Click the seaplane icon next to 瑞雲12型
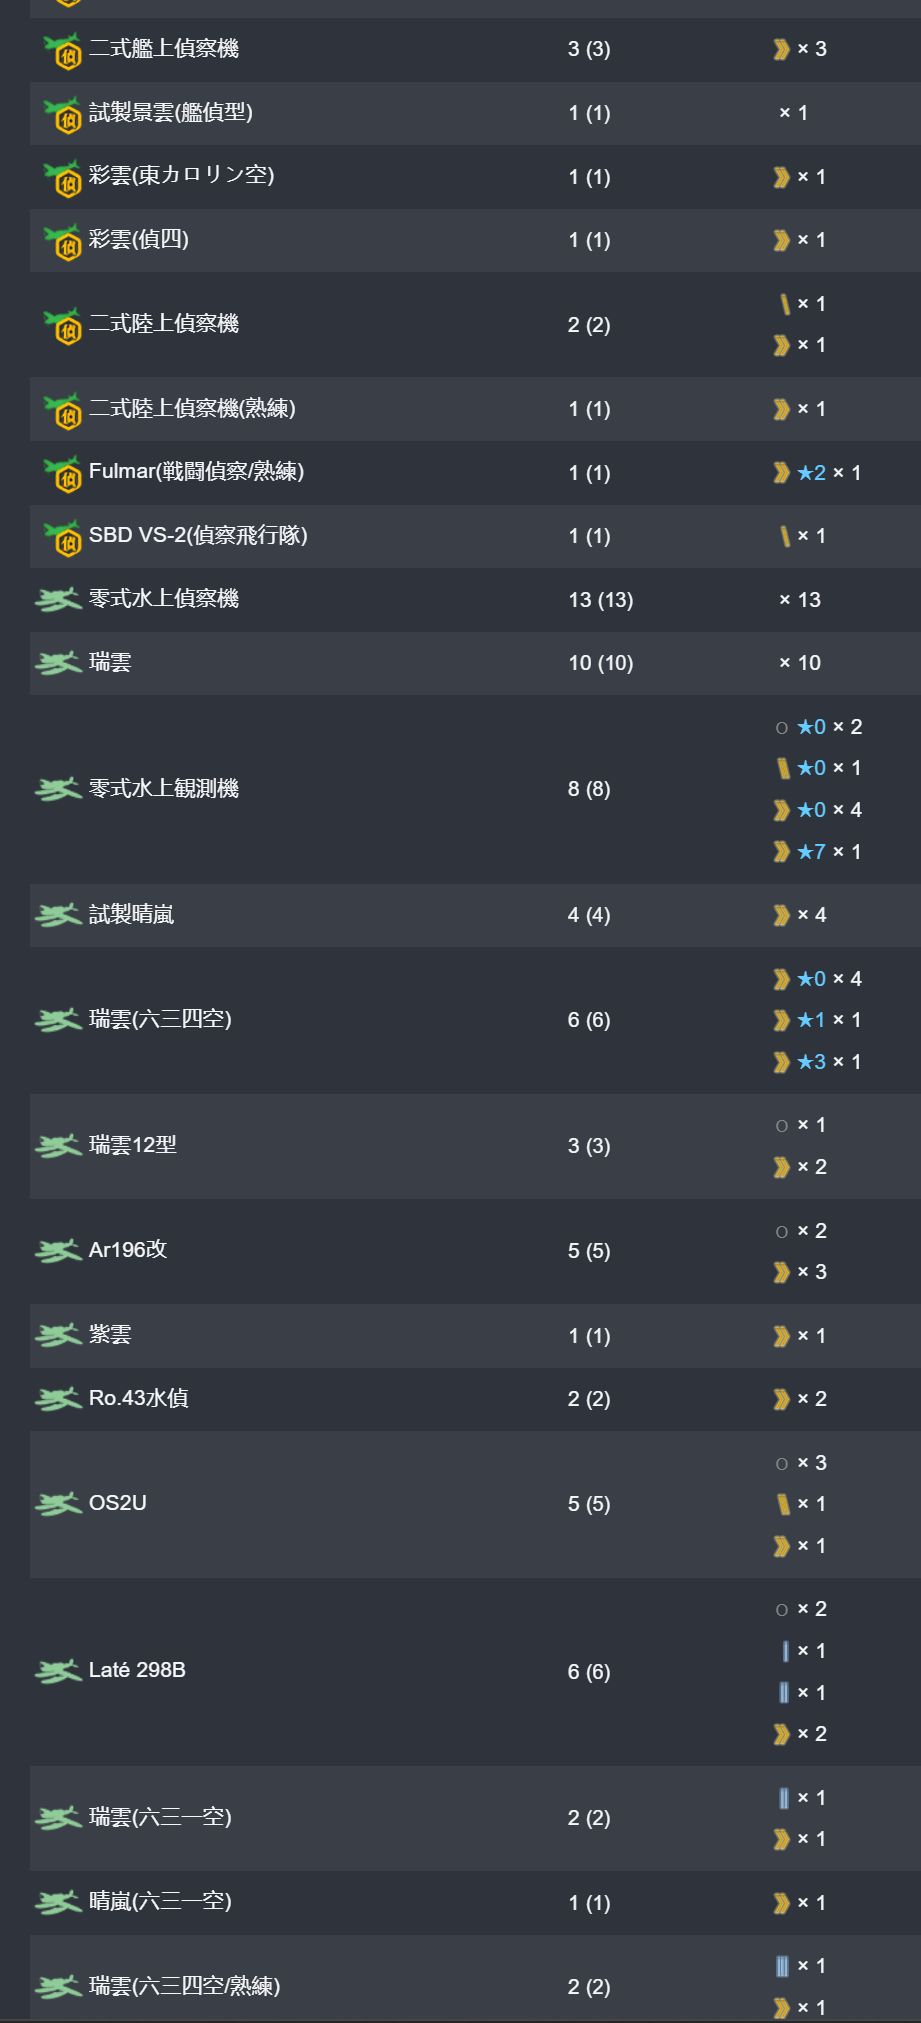921x2023 pixels. point(58,1146)
